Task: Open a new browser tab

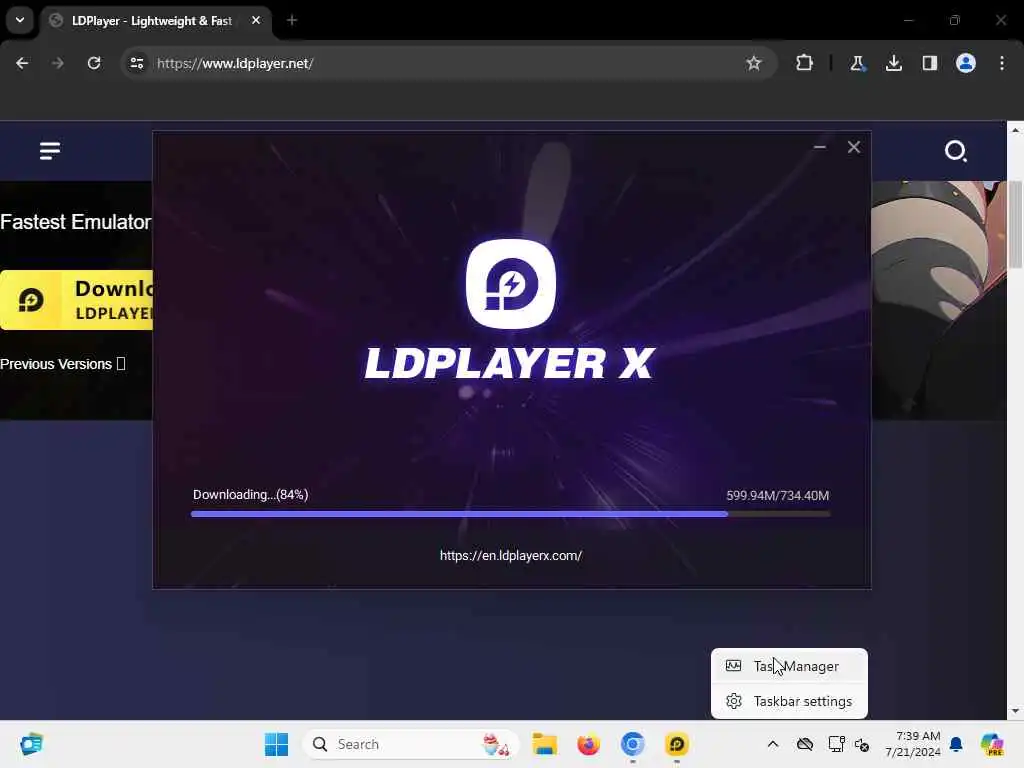Action: [292, 21]
